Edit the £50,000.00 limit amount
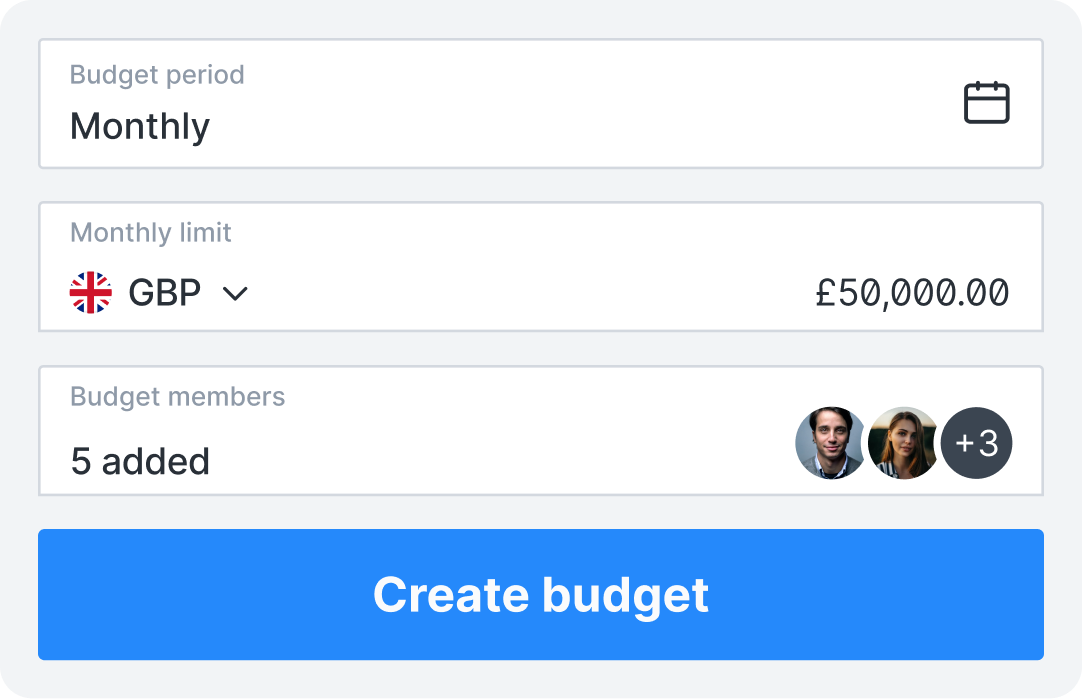 [912, 293]
